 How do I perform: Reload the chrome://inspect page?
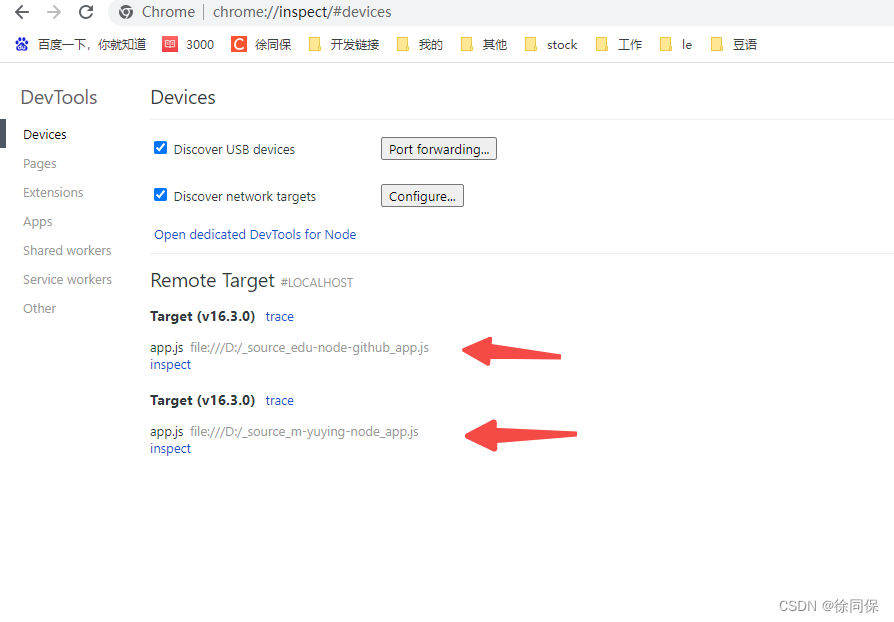pos(86,12)
